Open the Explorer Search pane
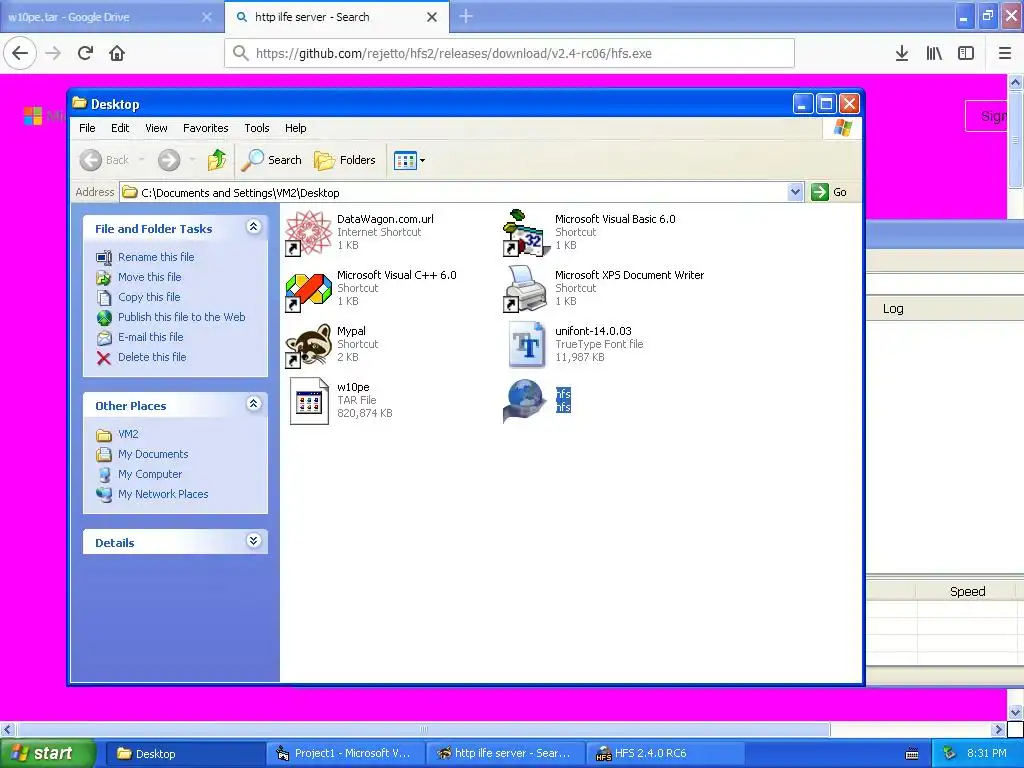 (x=272, y=160)
